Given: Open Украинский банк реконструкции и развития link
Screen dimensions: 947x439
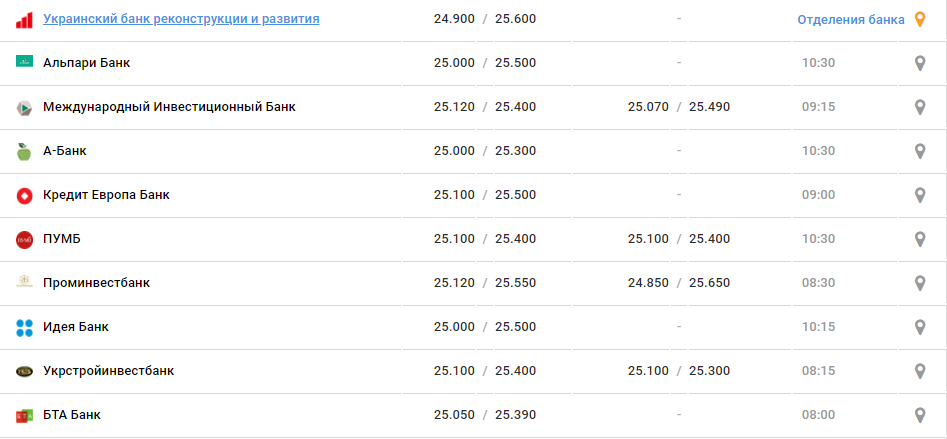Looking at the screenshot, I should coord(181,19).
